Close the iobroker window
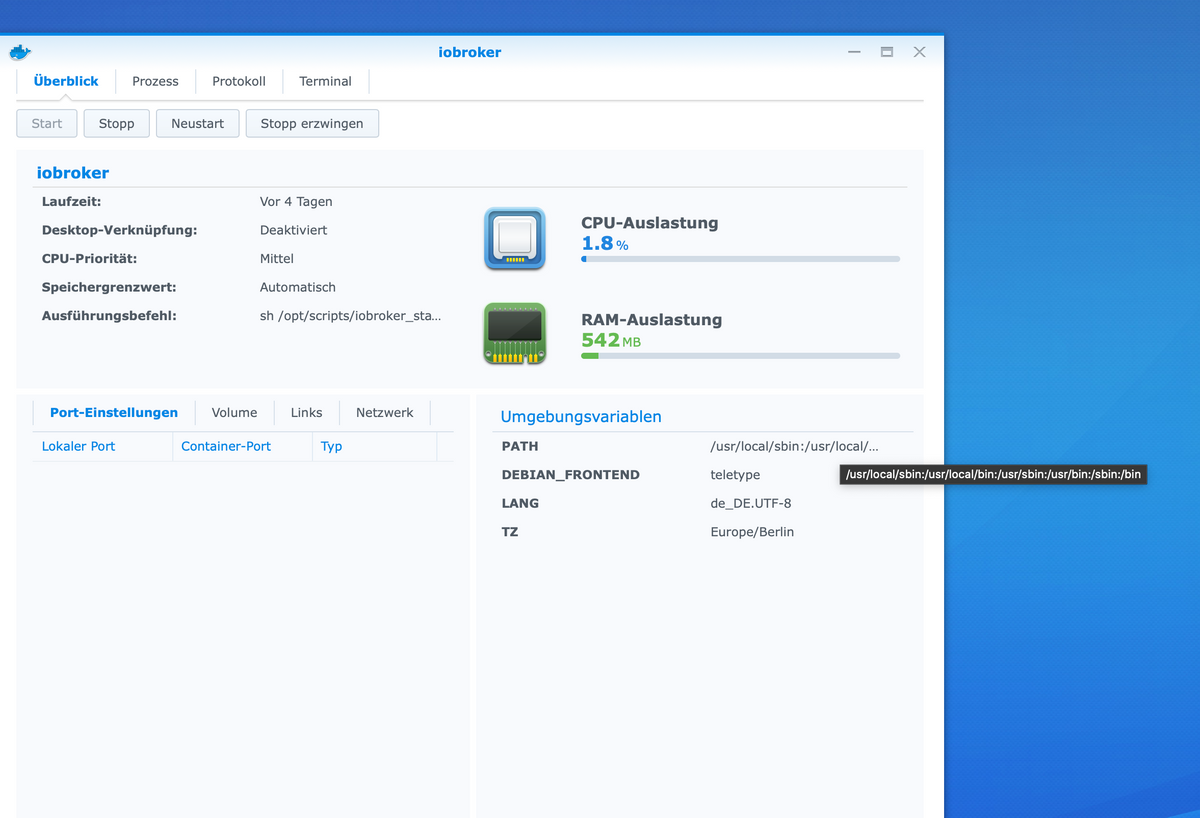The height and width of the screenshot is (818, 1200). click(919, 52)
